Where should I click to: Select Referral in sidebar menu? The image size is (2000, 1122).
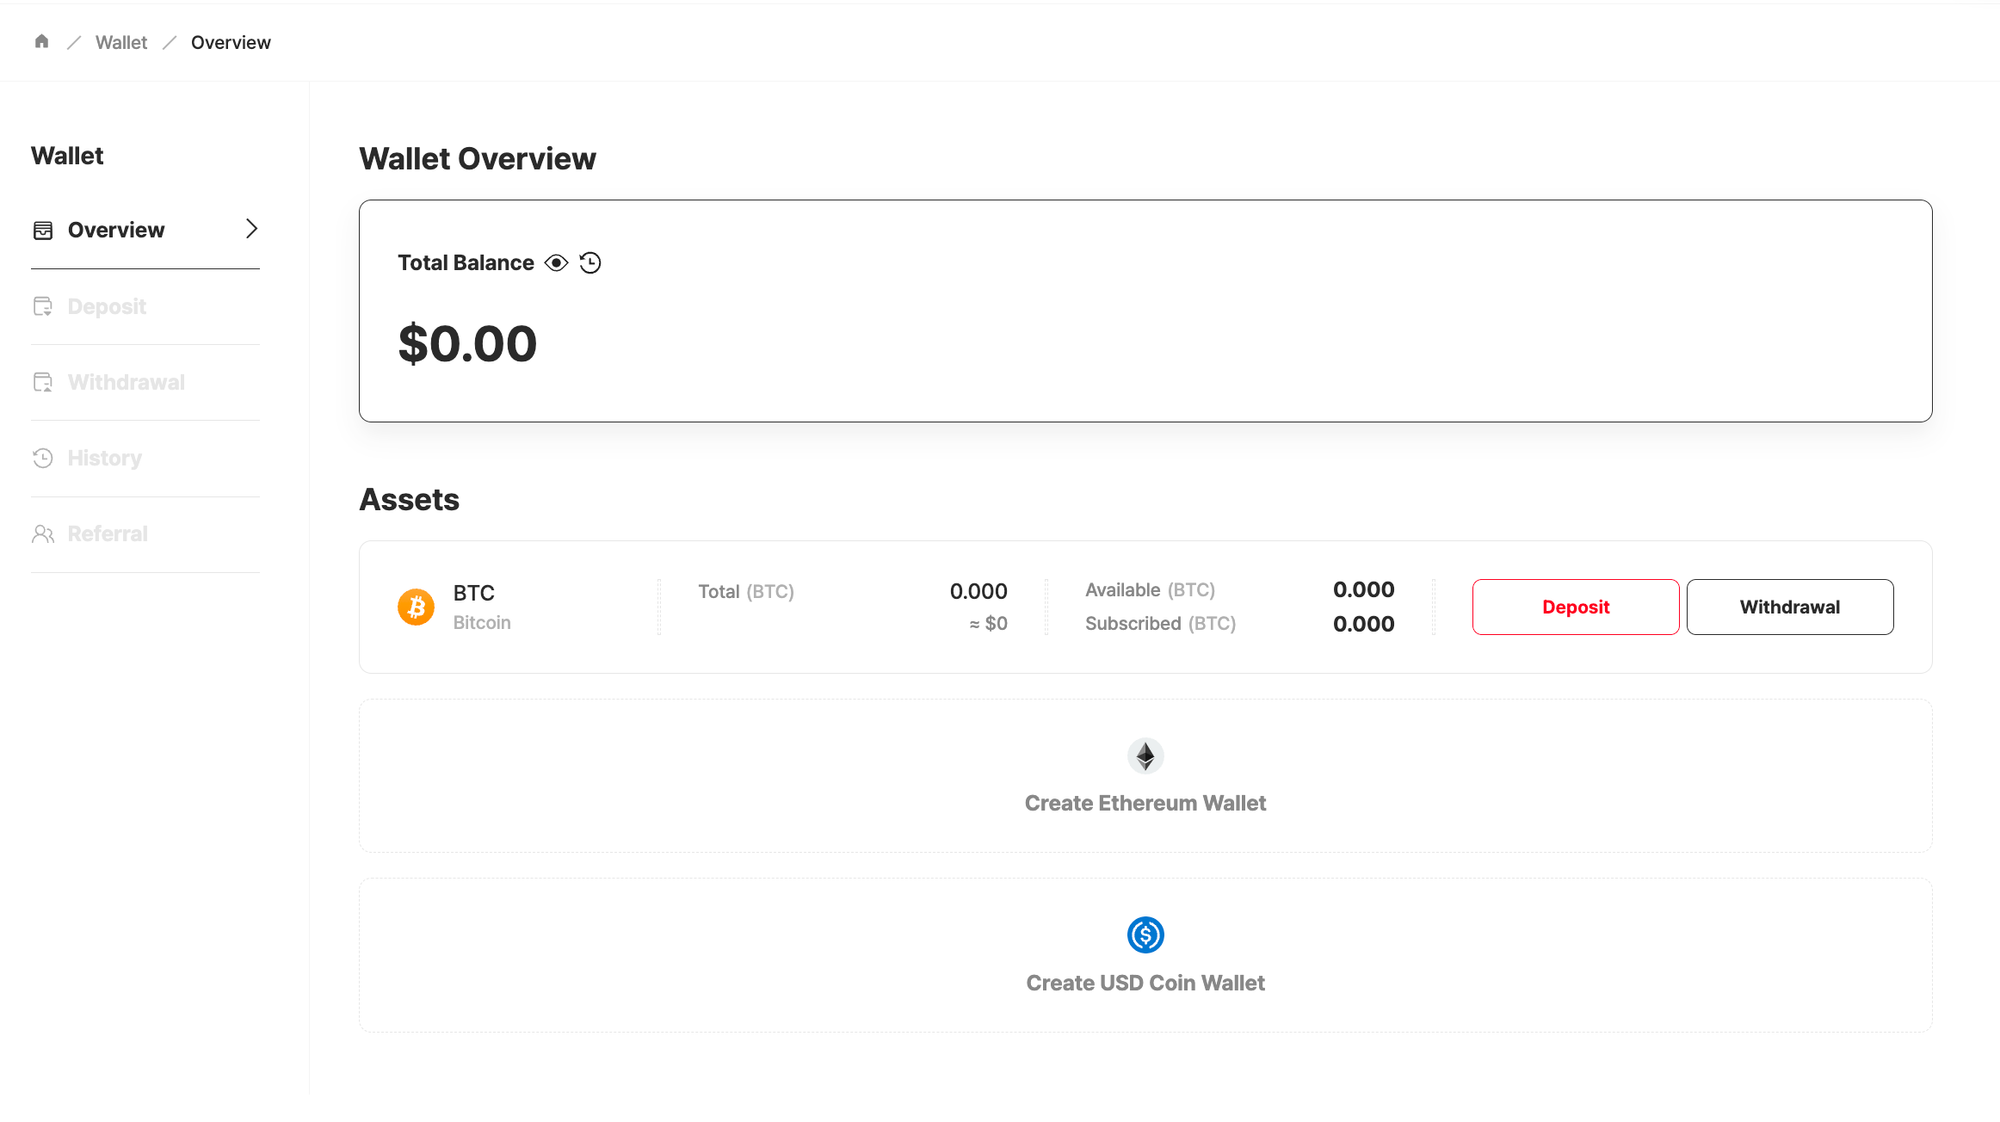pyautogui.click(x=107, y=534)
